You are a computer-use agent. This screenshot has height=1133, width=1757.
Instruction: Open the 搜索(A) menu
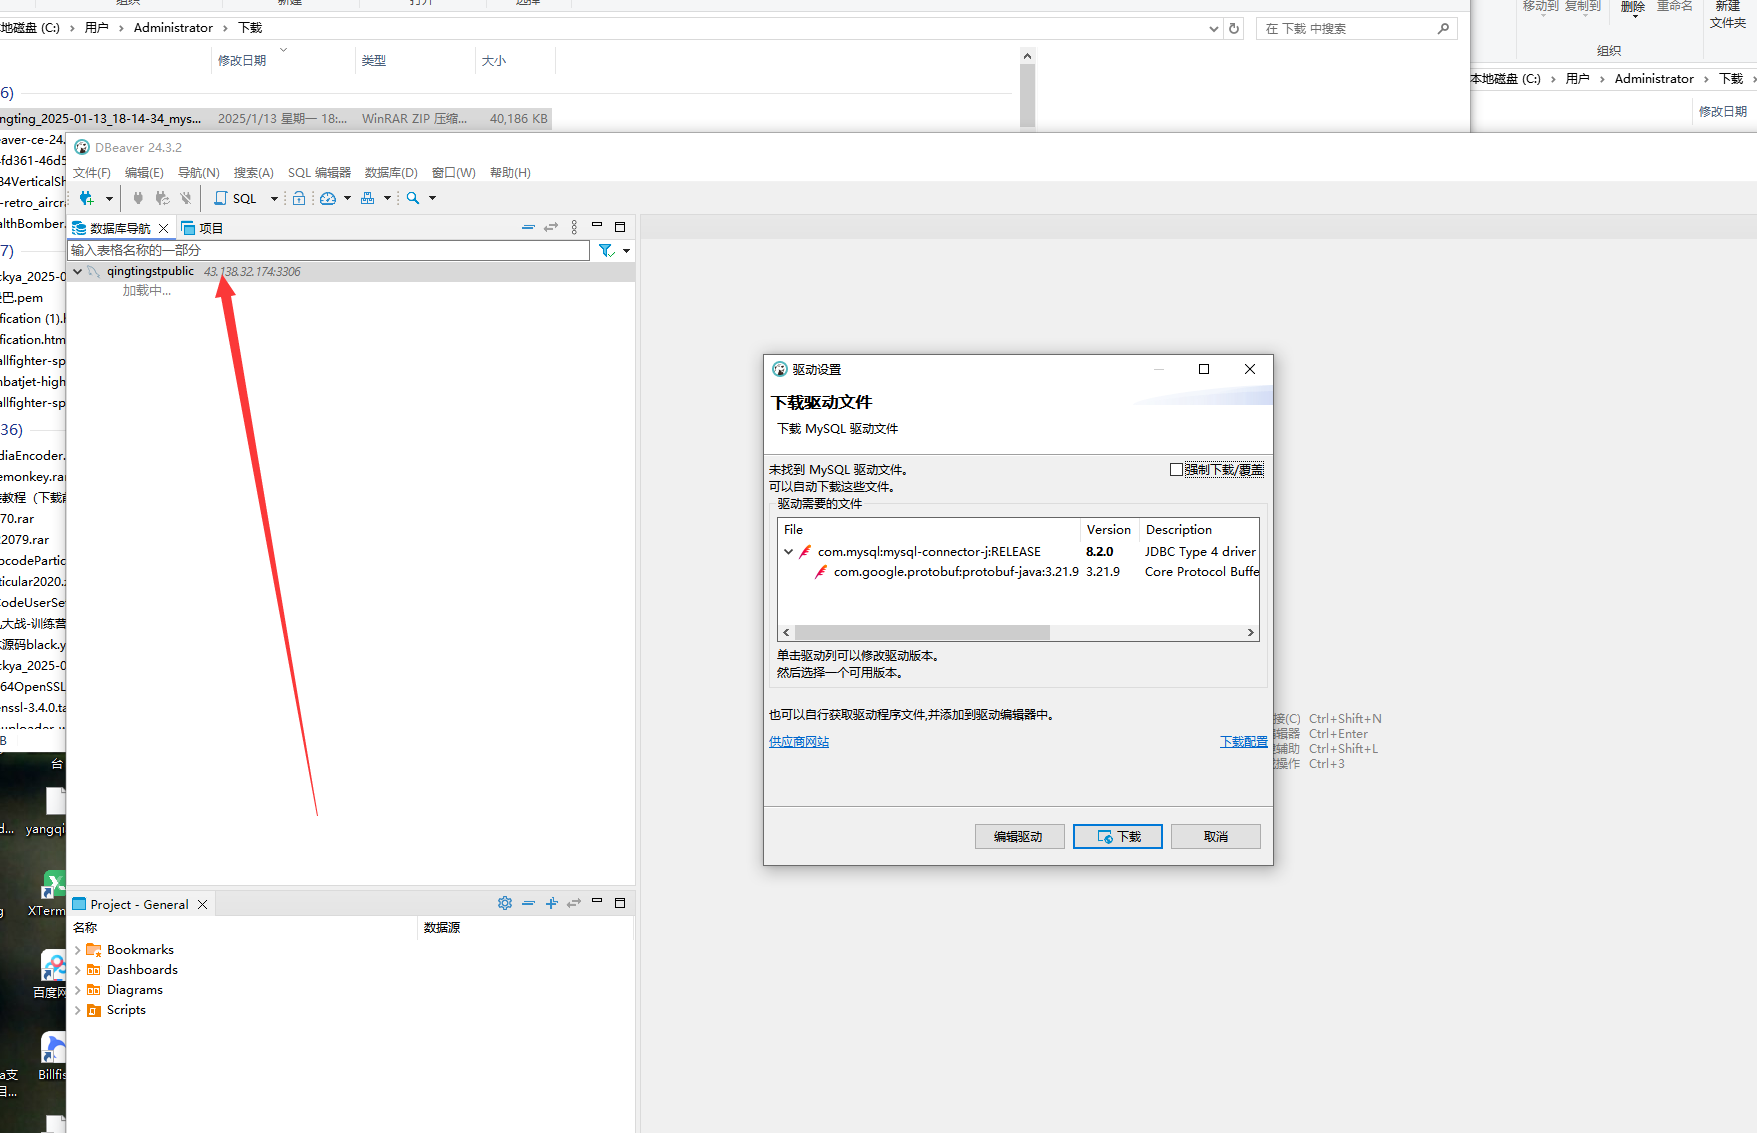[254, 173]
